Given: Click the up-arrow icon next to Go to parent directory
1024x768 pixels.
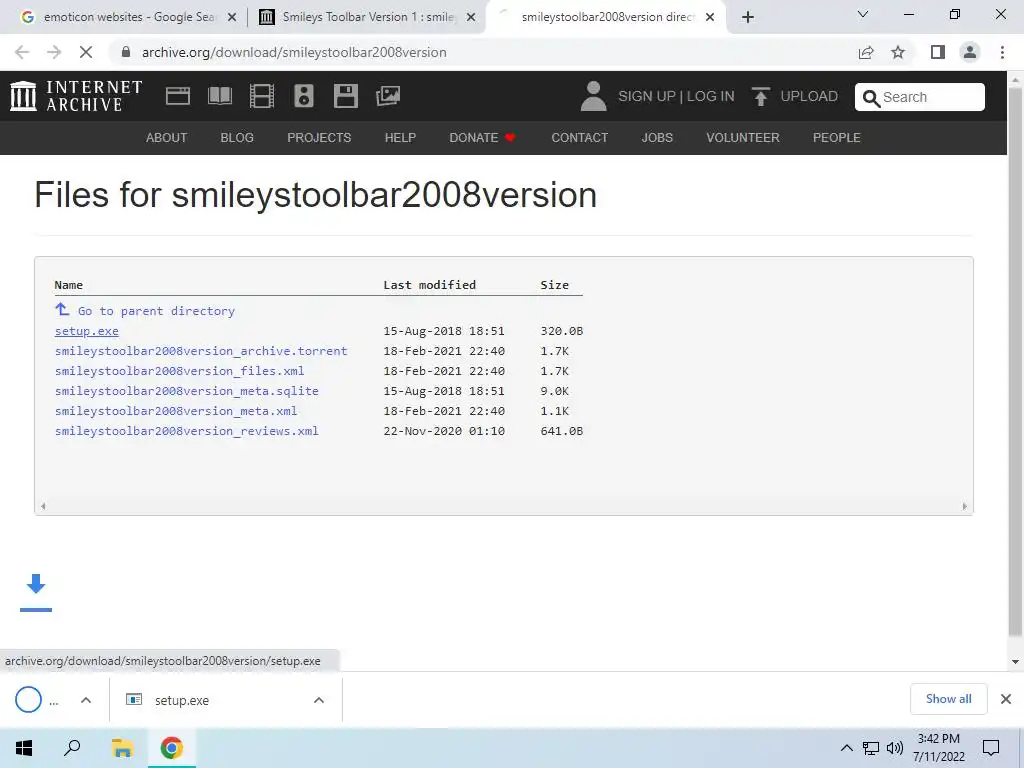Looking at the screenshot, I should point(62,309).
